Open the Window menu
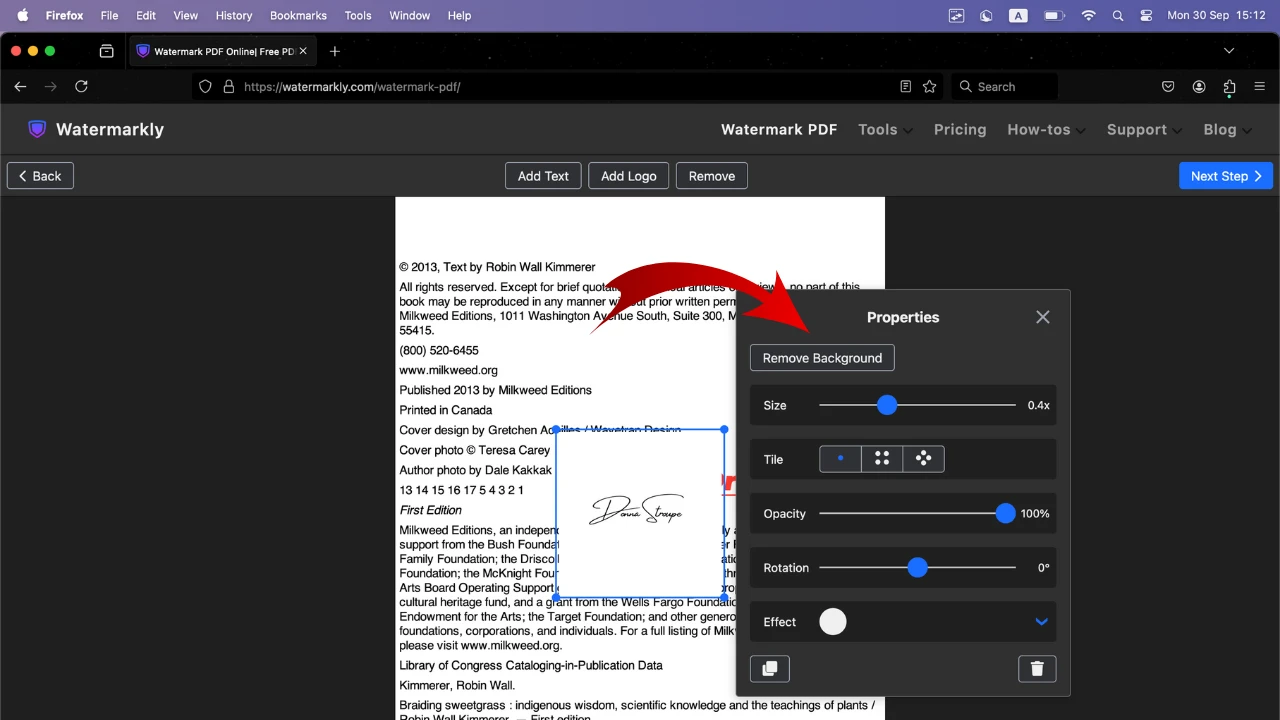The image size is (1280, 720). 409,15
